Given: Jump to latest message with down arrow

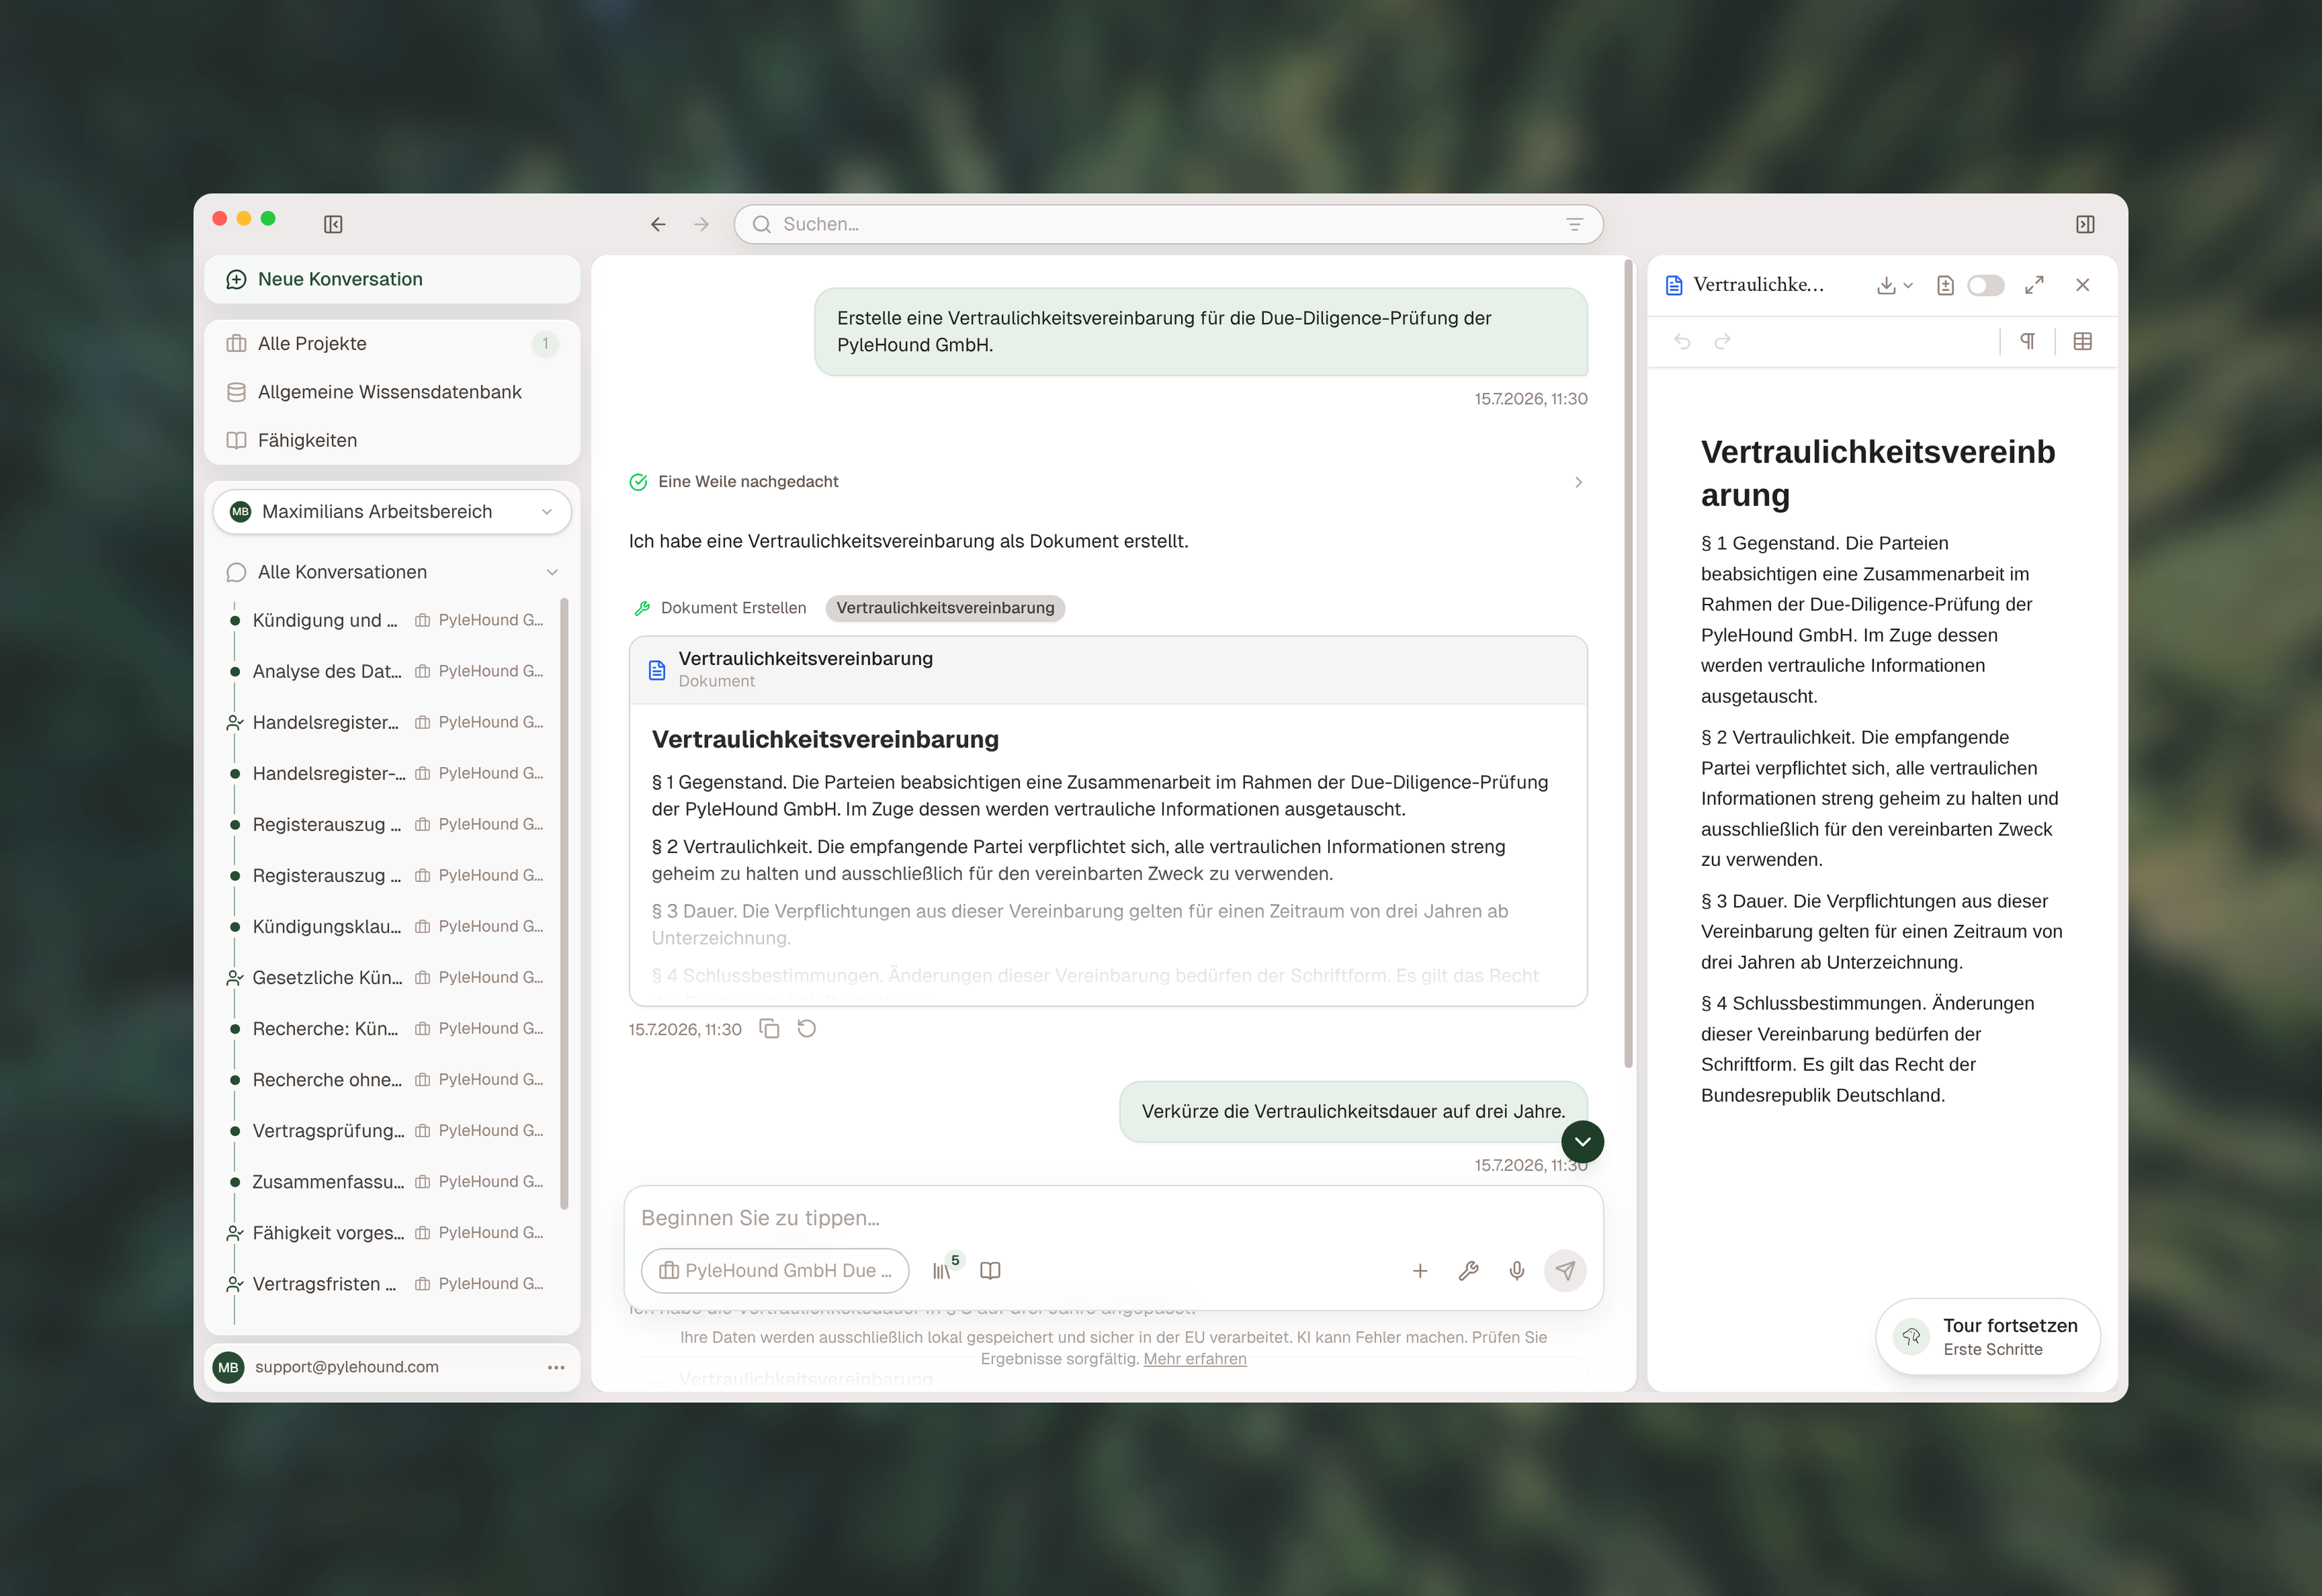Looking at the screenshot, I should pyautogui.click(x=1583, y=1142).
